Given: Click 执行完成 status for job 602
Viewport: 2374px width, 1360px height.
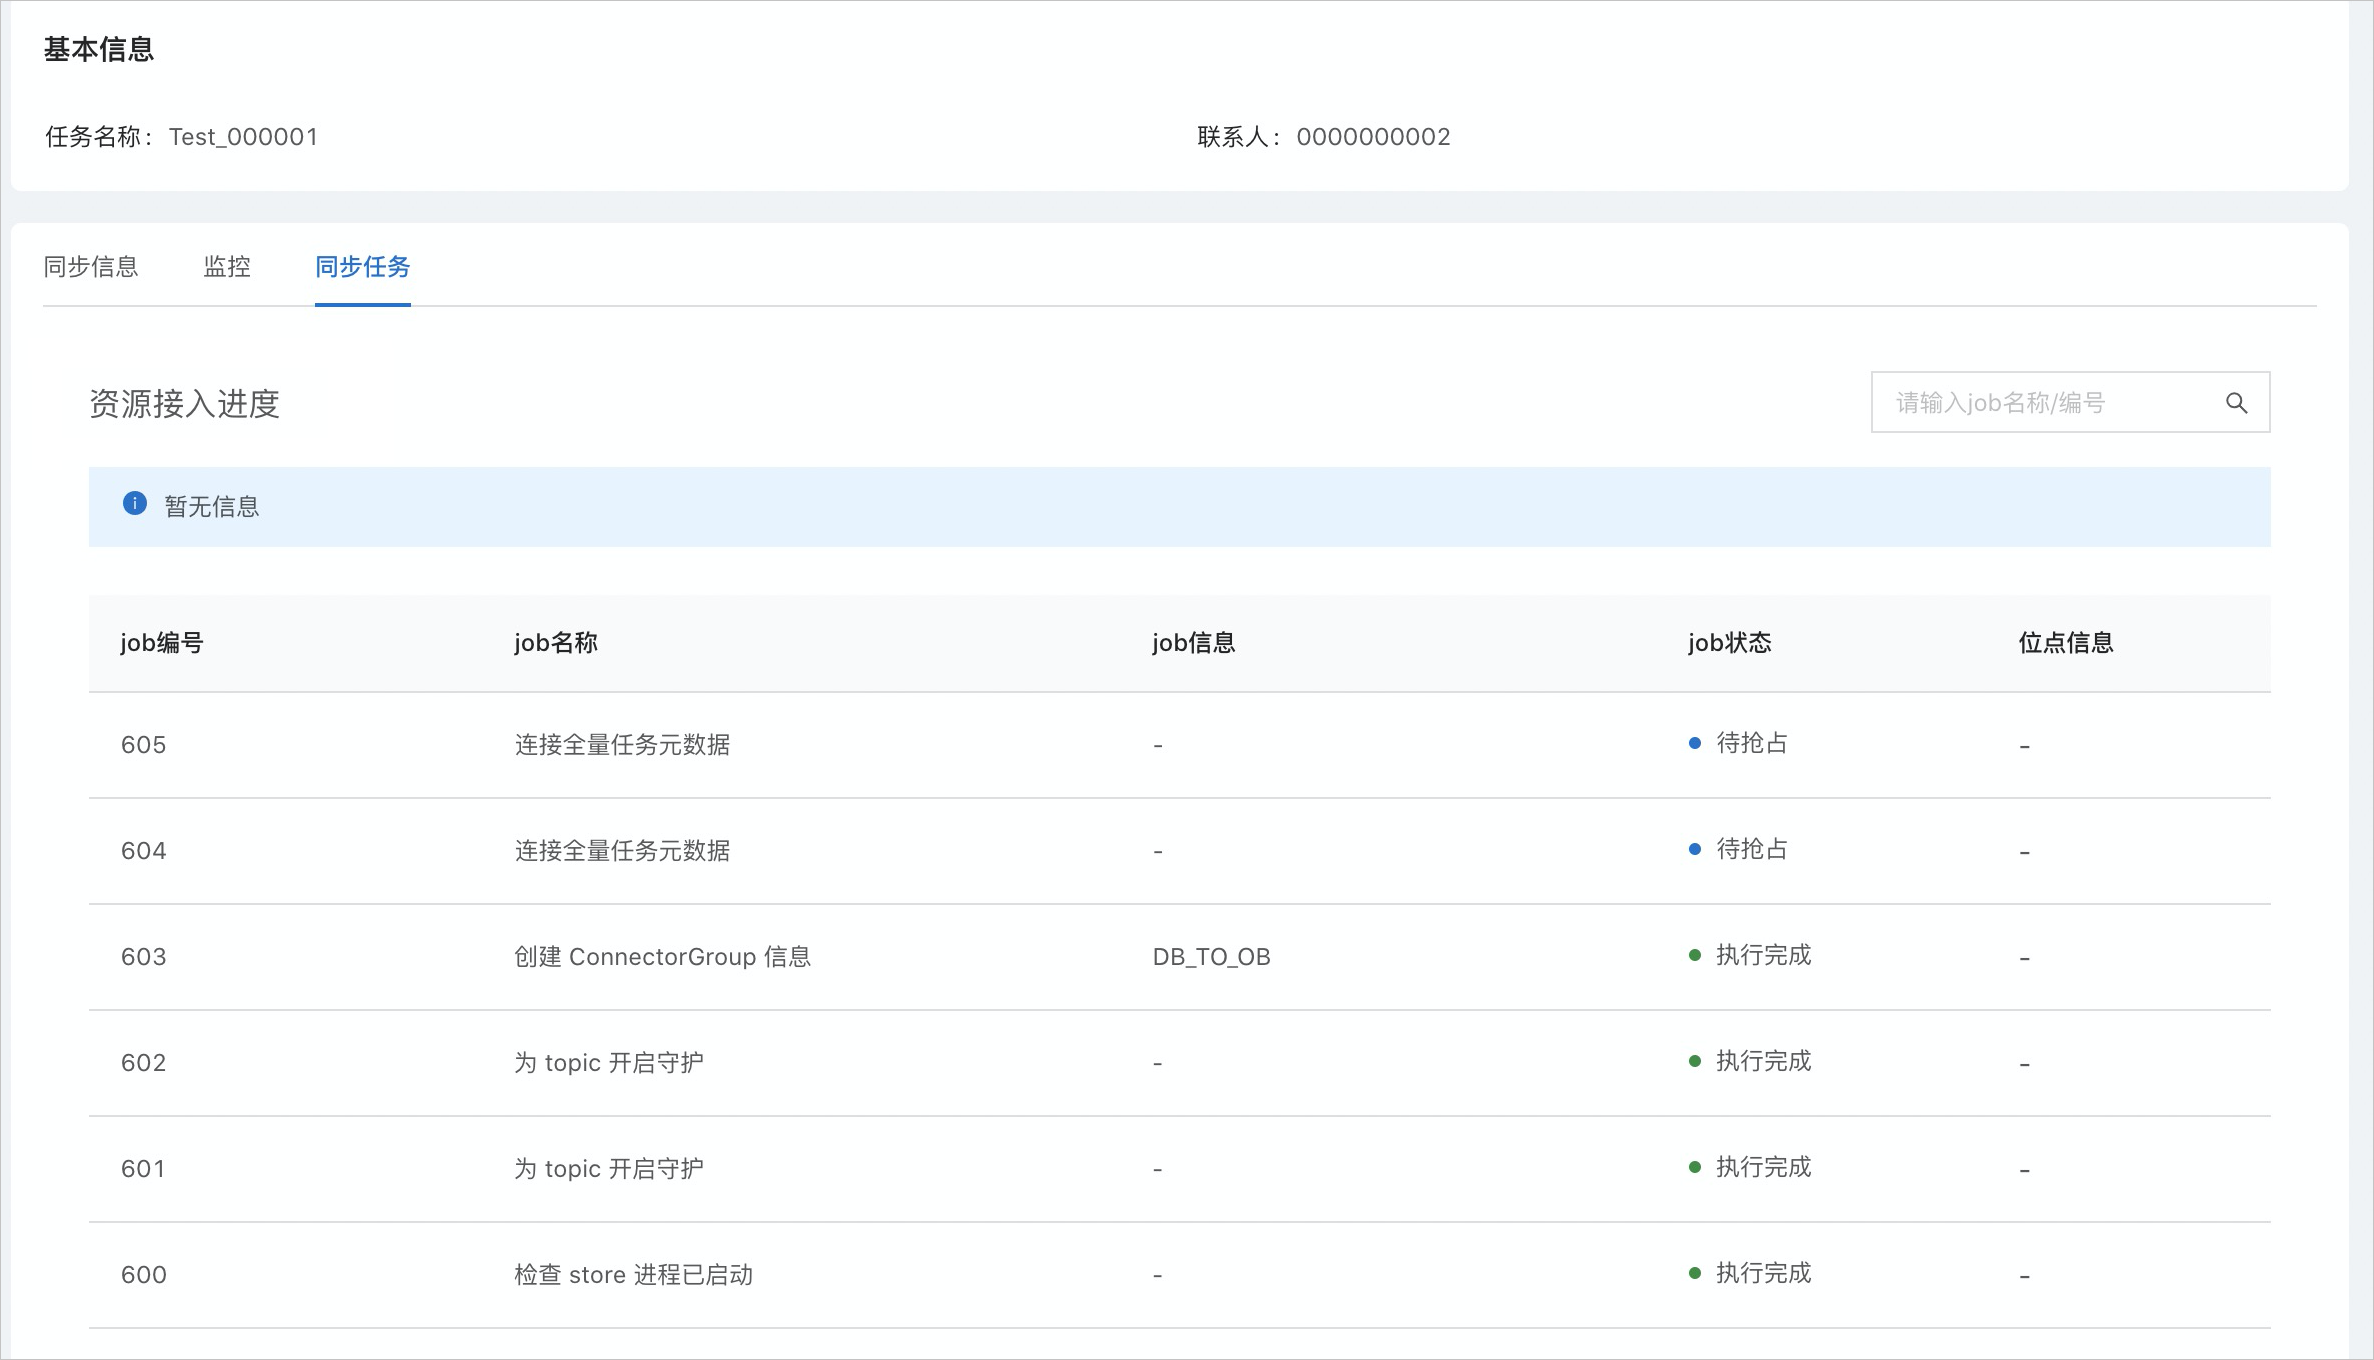Looking at the screenshot, I should pos(1764,1061).
